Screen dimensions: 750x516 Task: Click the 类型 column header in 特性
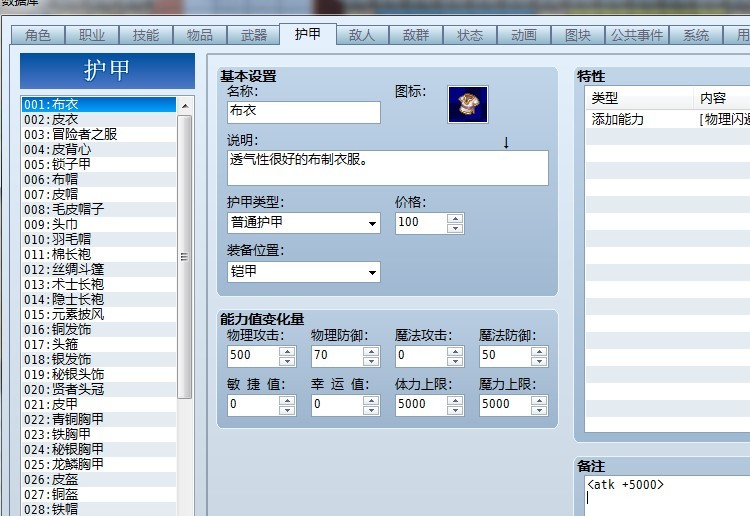[640, 98]
